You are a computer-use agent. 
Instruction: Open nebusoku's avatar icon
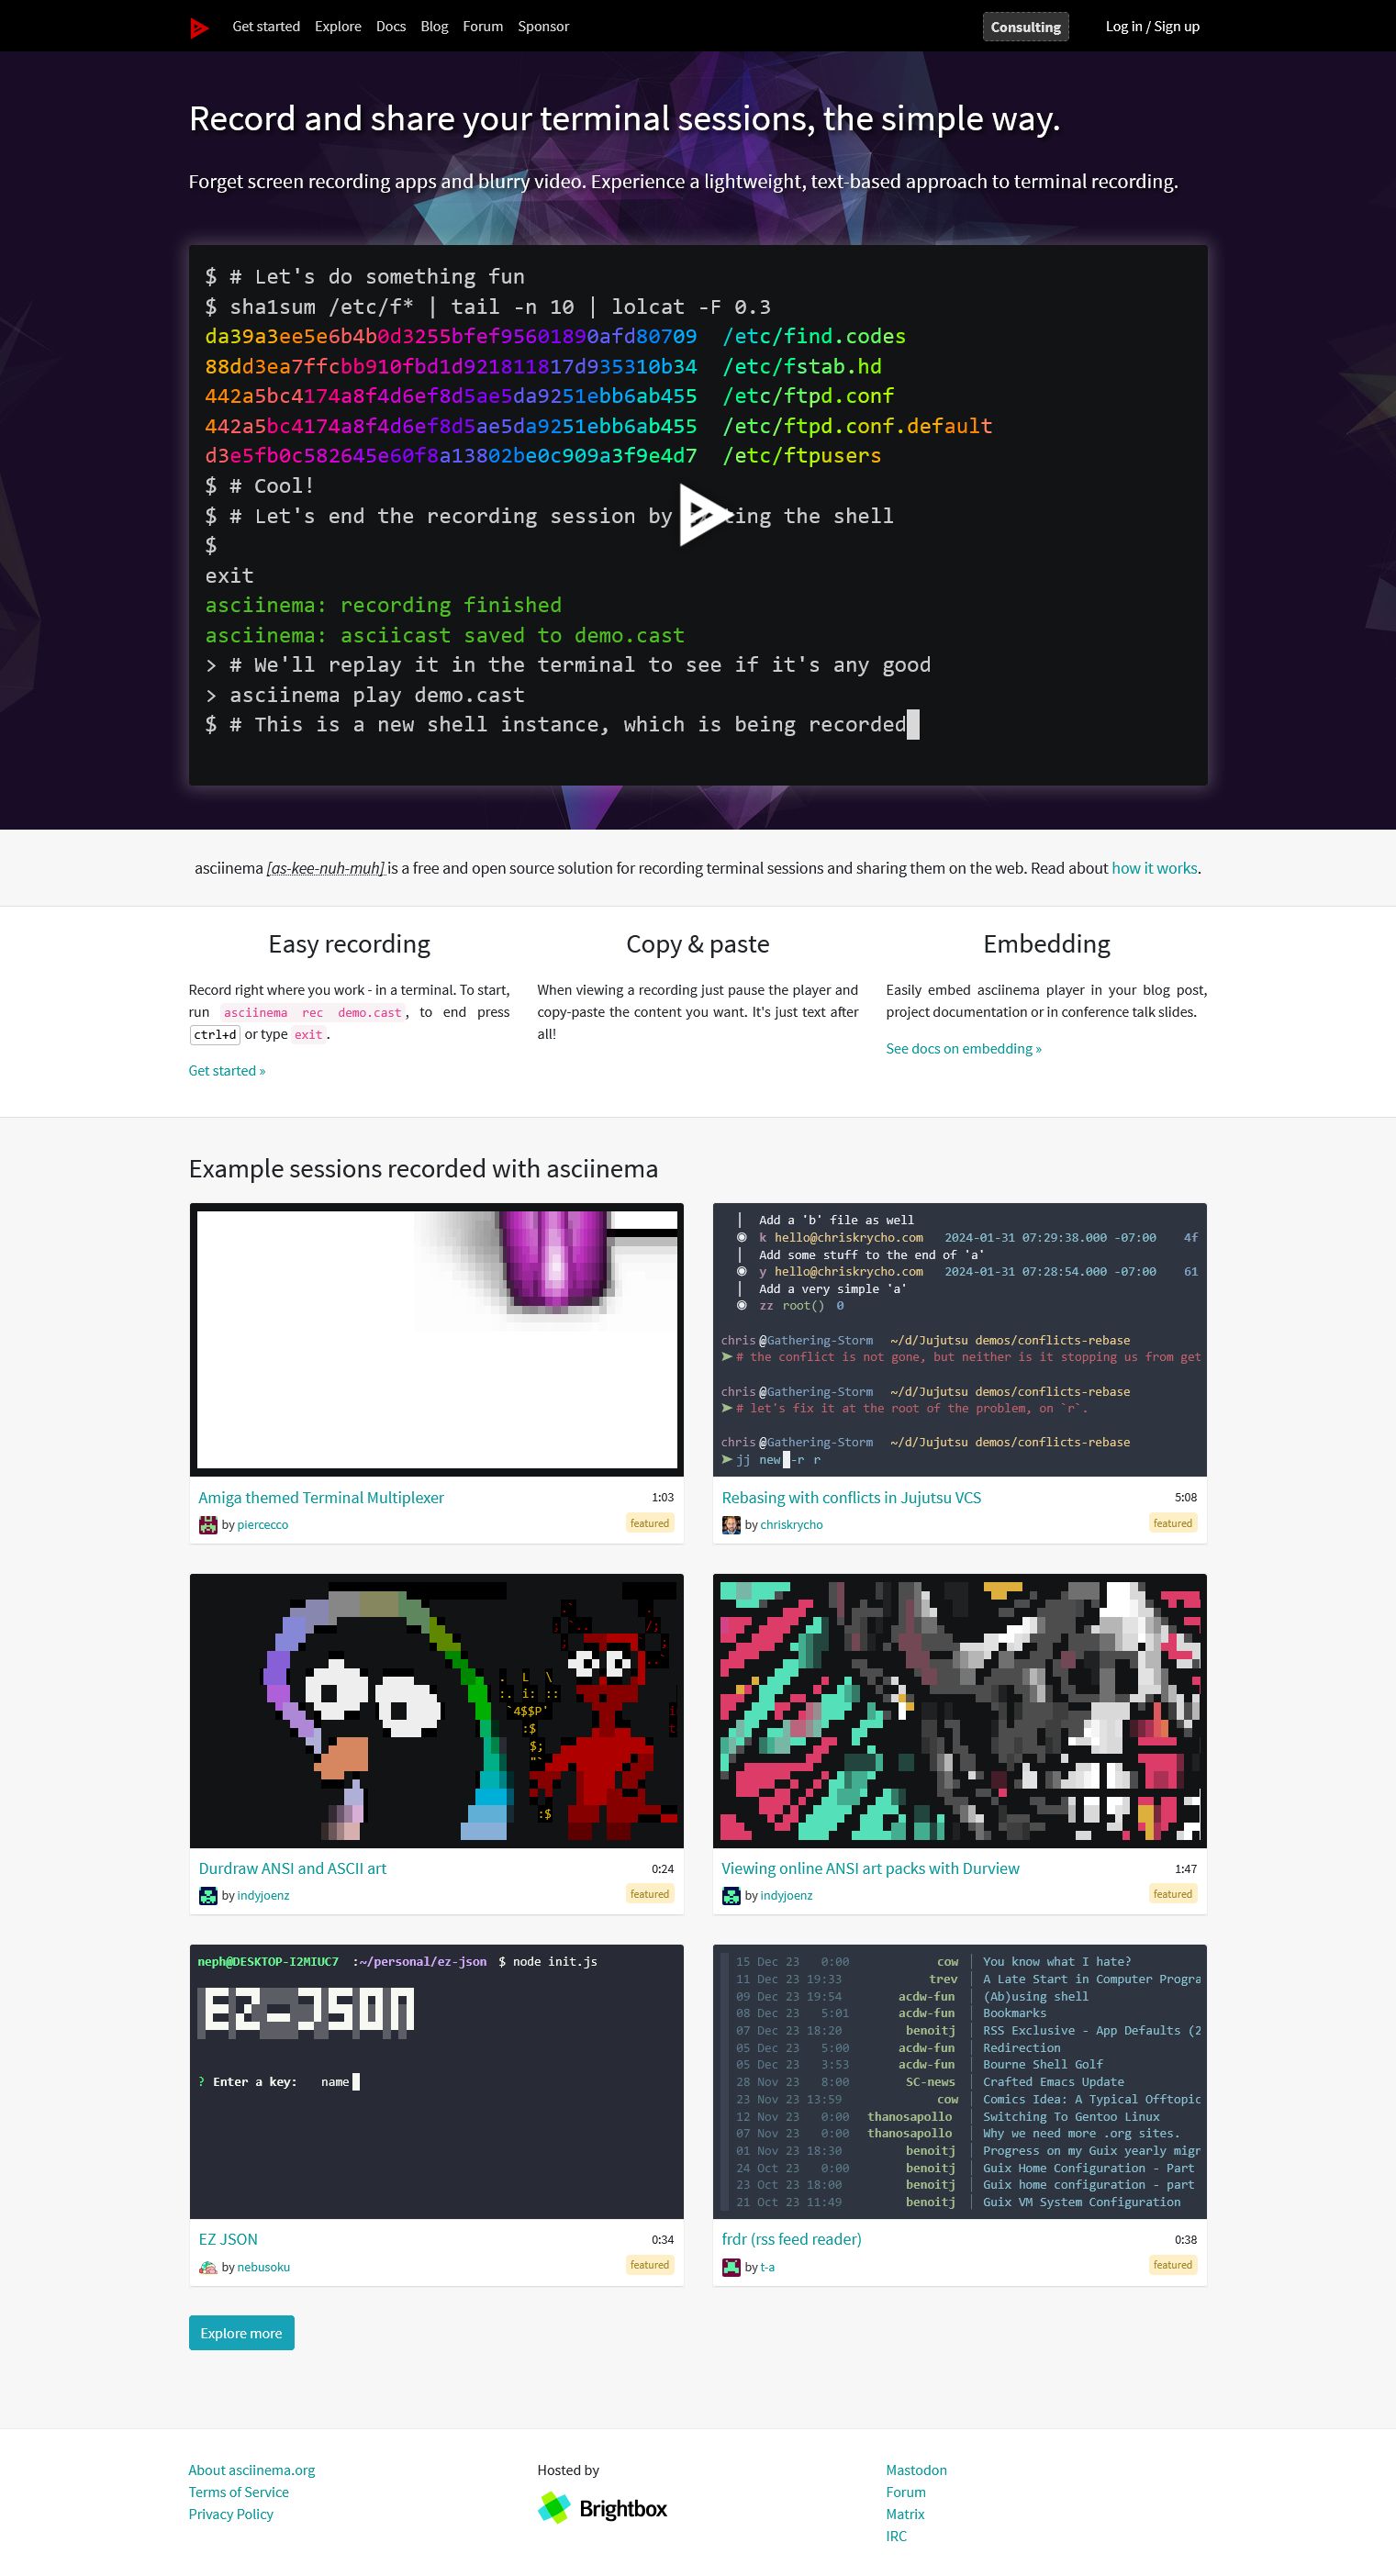click(x=208, y=2267)
